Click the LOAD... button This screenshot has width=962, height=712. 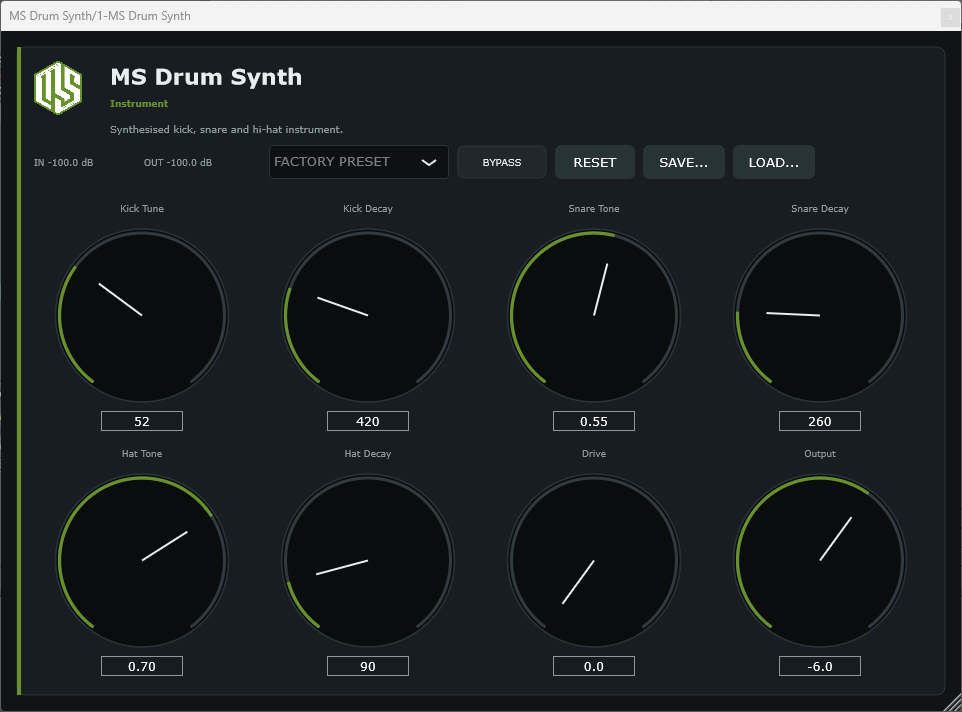coord(774,162)
